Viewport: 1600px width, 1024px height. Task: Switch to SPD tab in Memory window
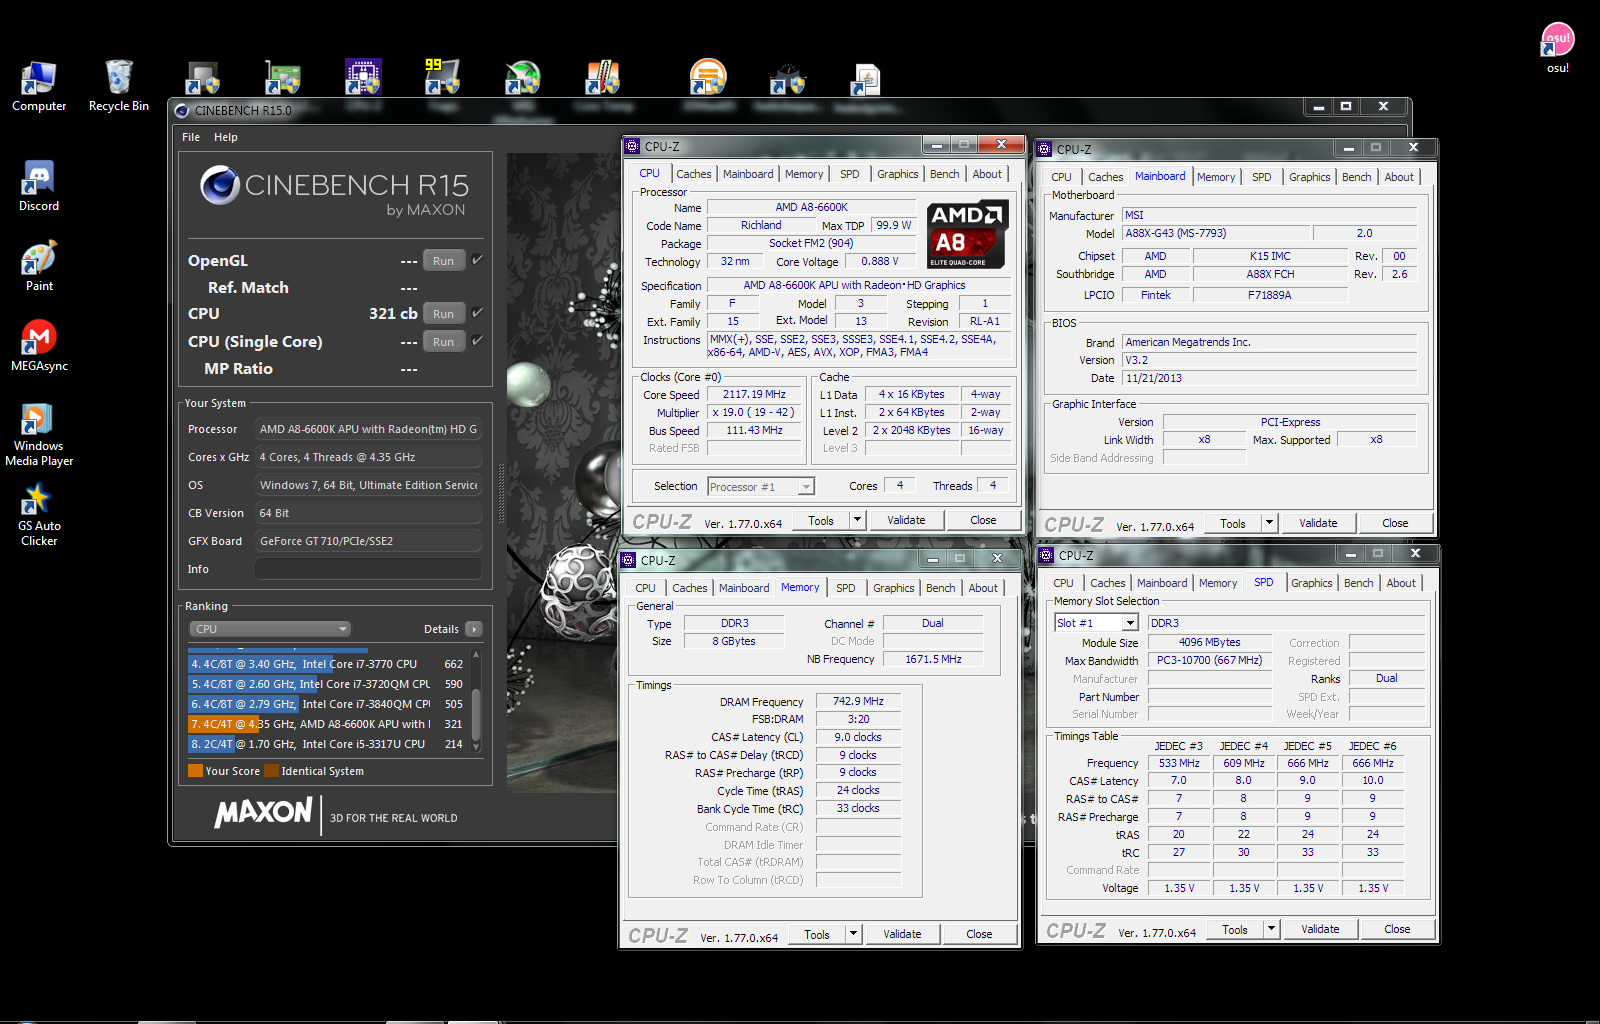(x=846, y=588)
